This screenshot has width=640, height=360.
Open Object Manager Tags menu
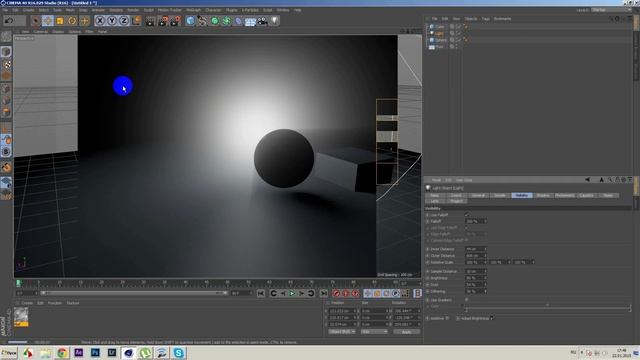485,19
